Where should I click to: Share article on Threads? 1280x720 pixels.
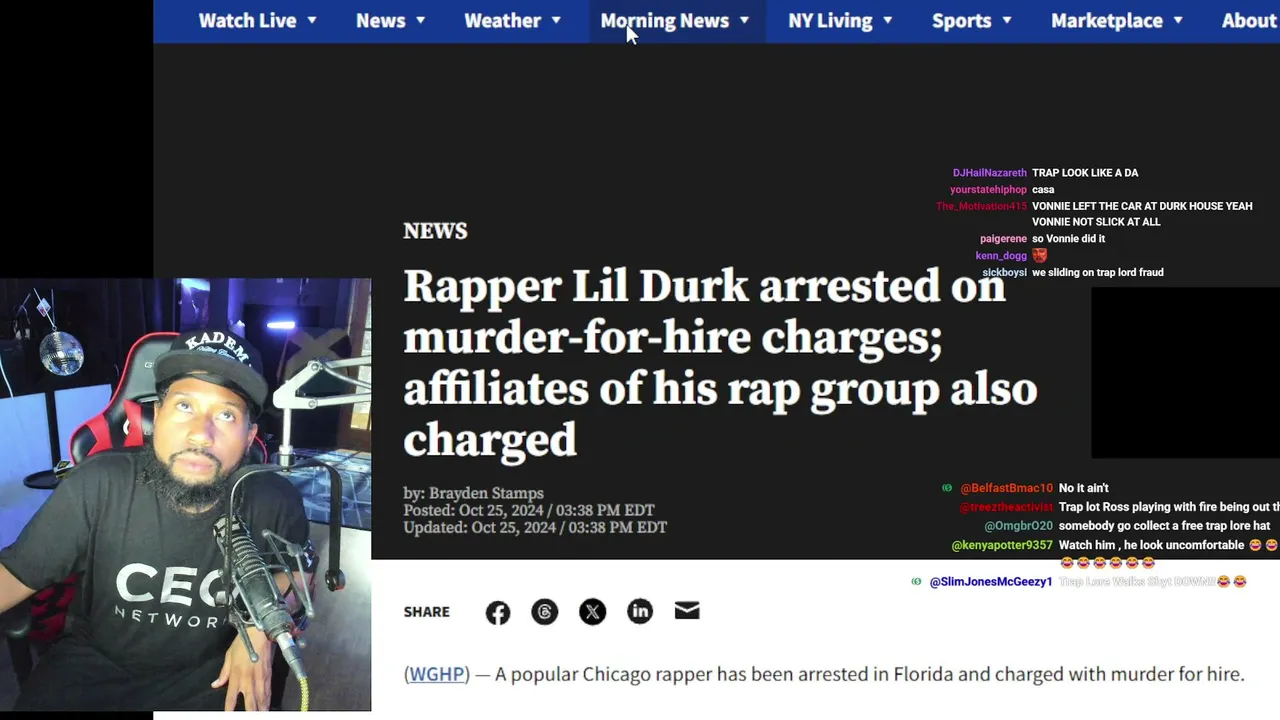(545, 612)
